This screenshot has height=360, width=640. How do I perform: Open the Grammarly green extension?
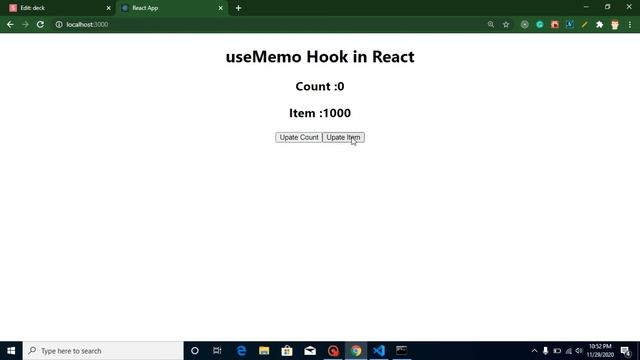coord(540,24)
